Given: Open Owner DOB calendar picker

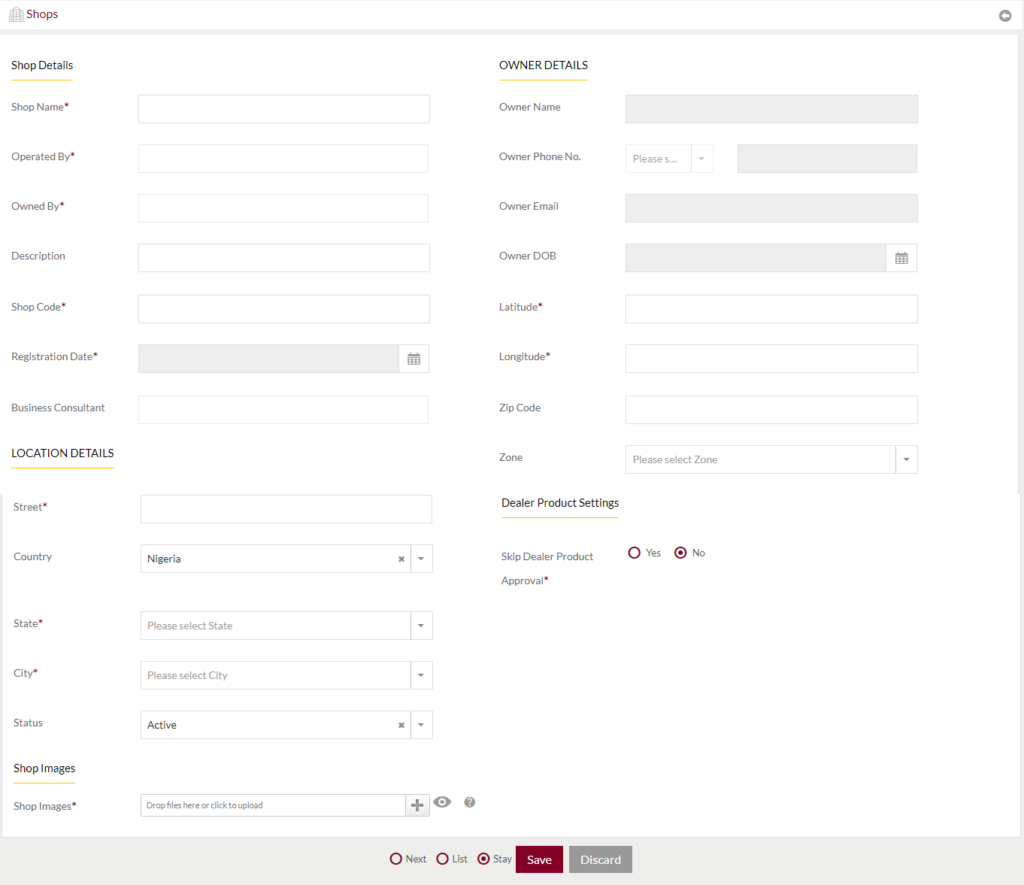Looking at the screenshot, I should (x=901, y=258).
